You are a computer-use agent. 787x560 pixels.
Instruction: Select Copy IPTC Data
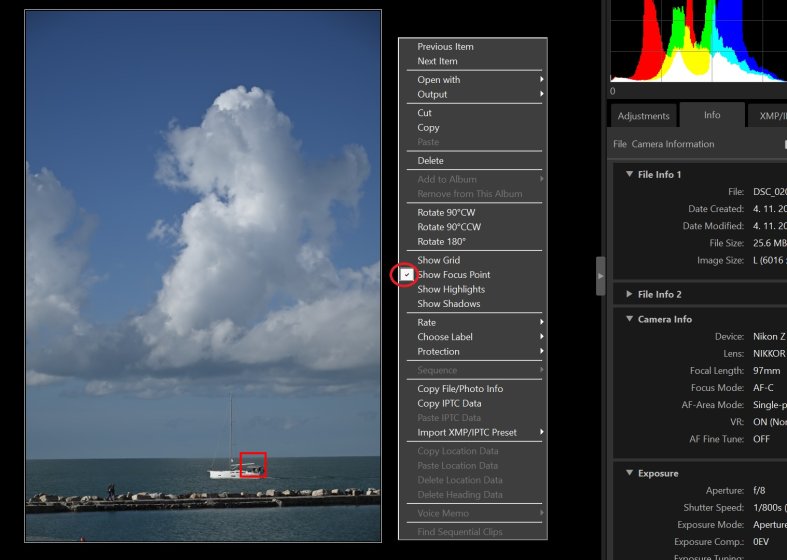point(473,403)
